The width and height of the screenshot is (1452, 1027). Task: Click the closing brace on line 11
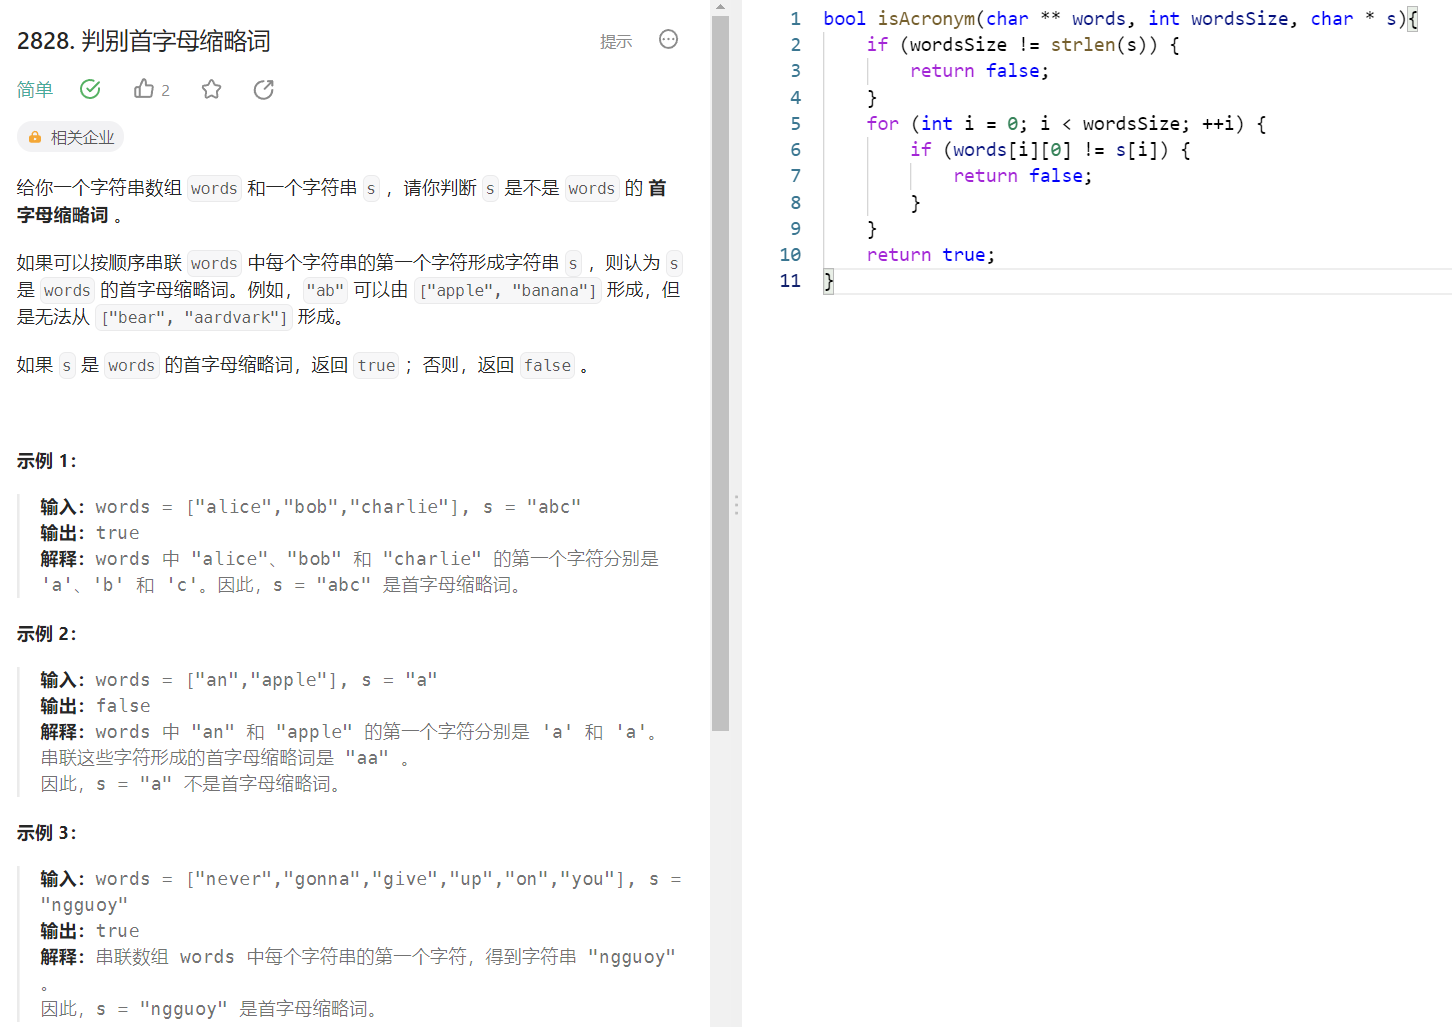[x=828, y=280]
